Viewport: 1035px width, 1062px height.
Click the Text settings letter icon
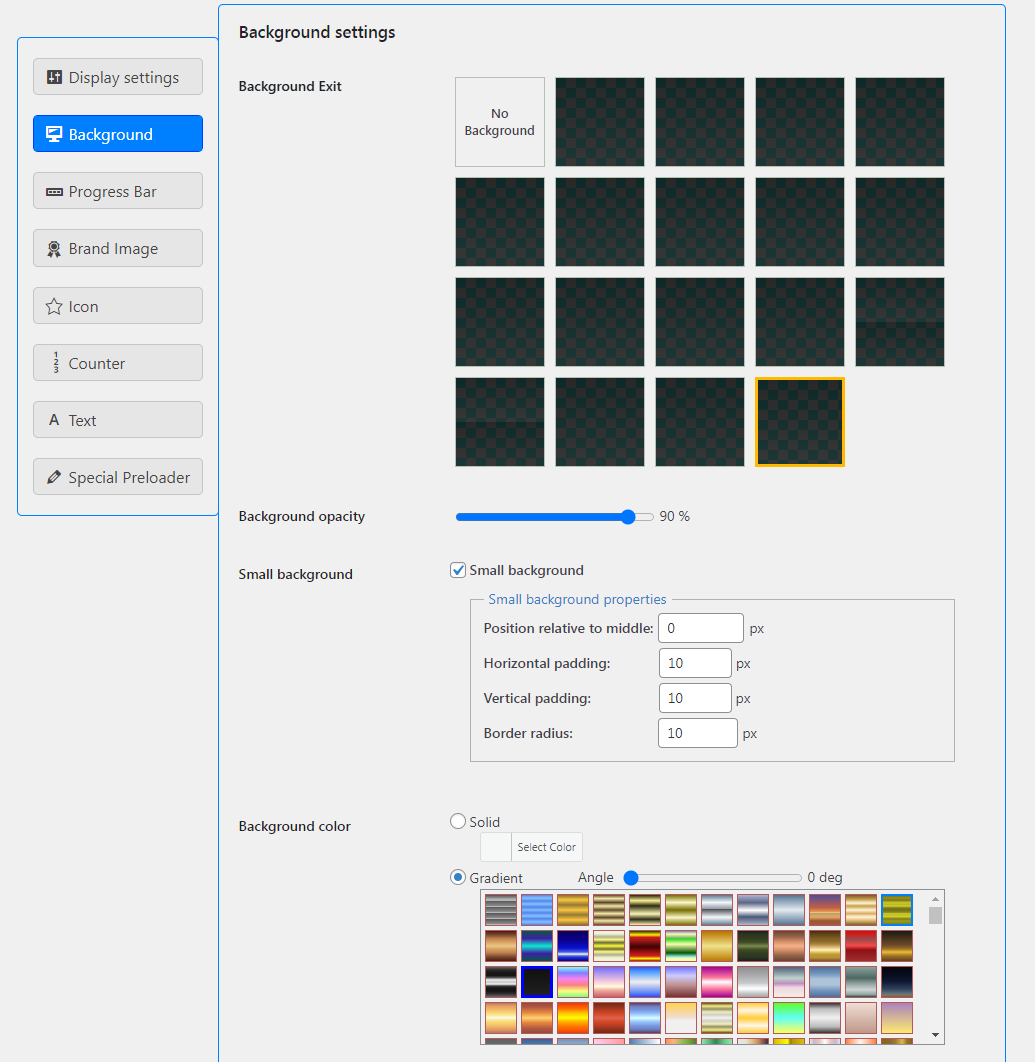click(x=54, y=419)
